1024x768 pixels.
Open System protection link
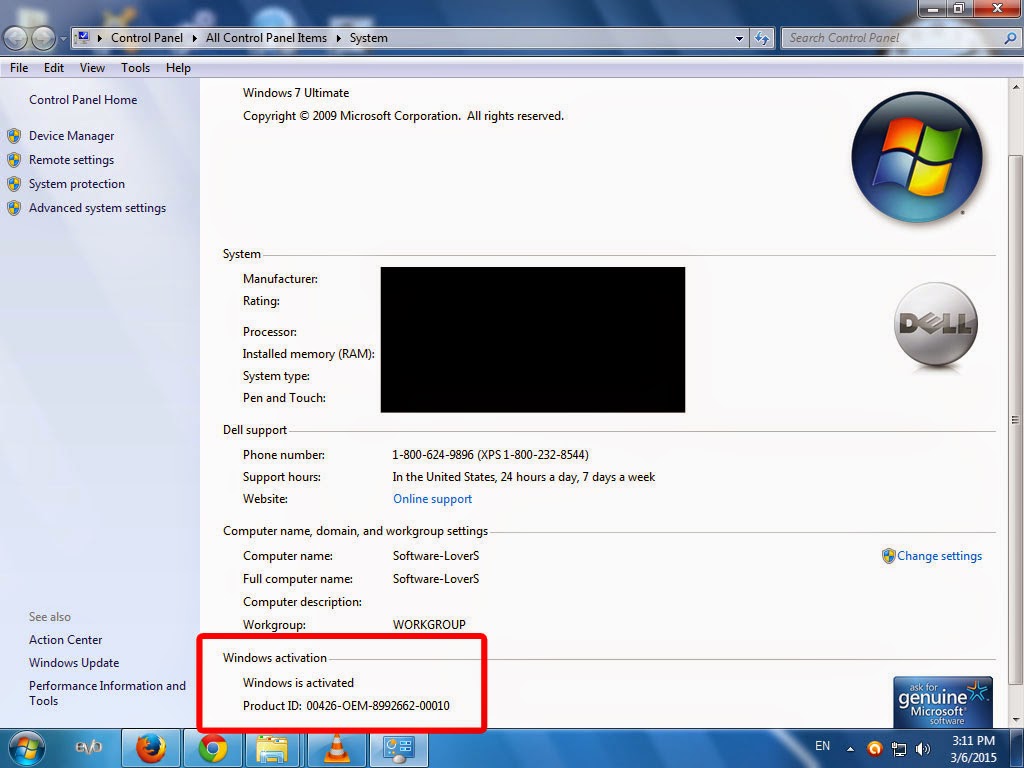pyautogui.click(x=76, y=184)
